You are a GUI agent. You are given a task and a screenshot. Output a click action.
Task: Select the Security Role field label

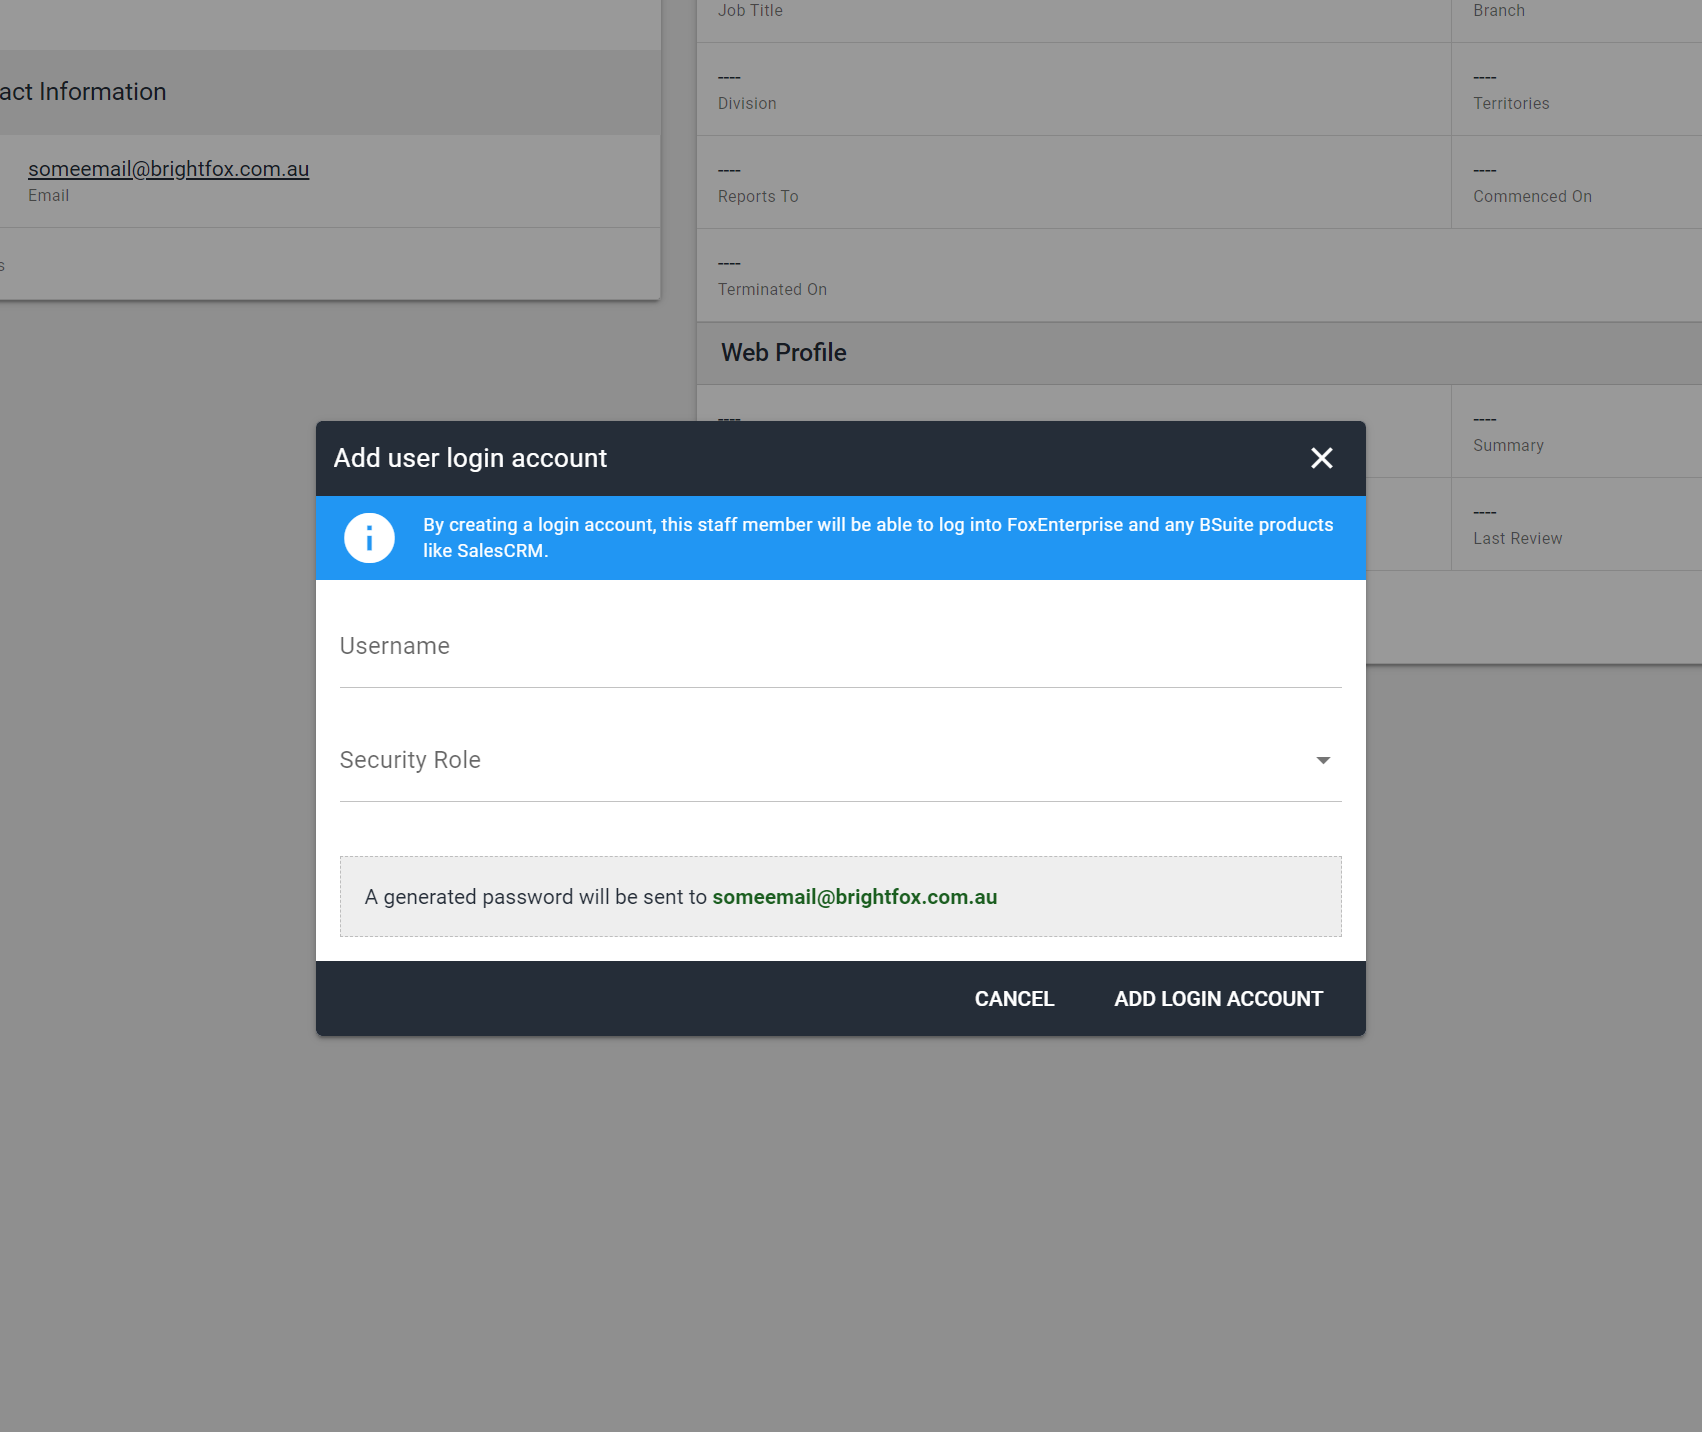pyautogui.click(x=410, y=760)
